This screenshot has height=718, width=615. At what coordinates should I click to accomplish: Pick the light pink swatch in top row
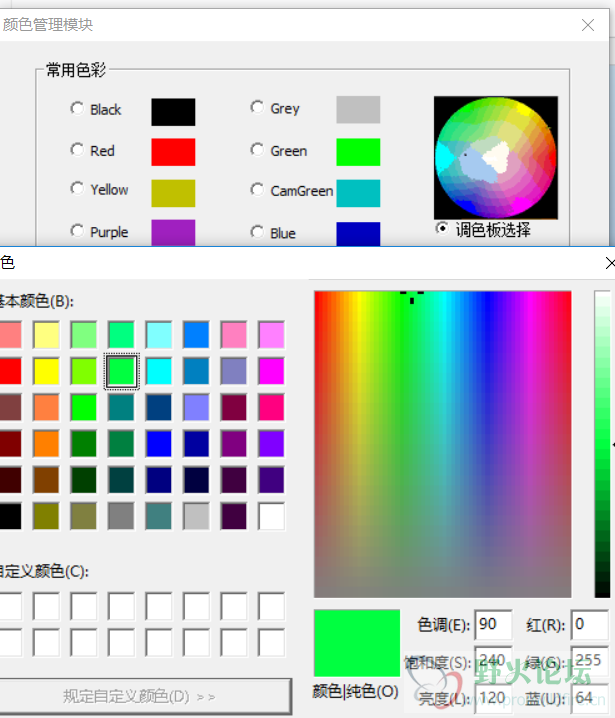234,335
